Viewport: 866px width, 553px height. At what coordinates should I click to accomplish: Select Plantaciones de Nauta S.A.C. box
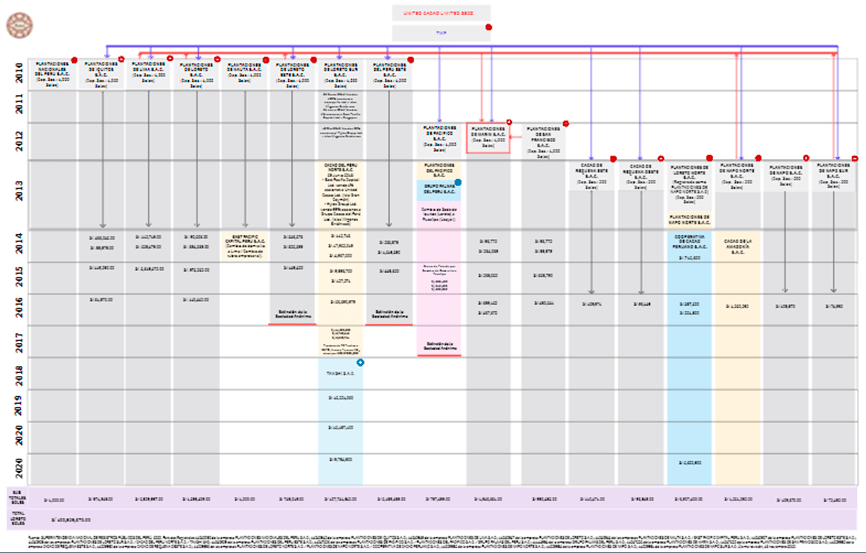245,74
